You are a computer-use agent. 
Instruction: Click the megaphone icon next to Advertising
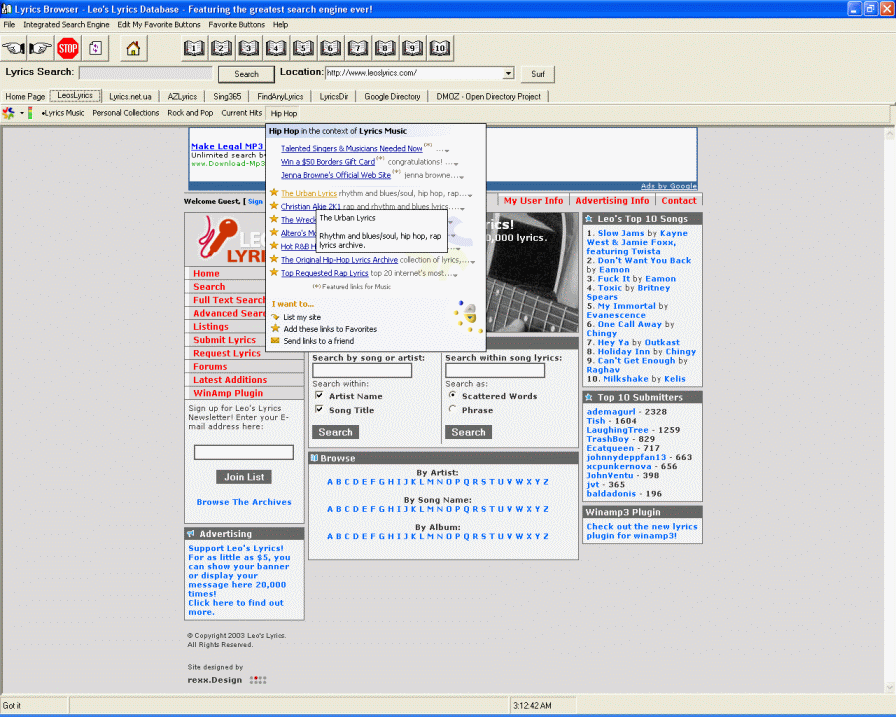click(191, 534)
